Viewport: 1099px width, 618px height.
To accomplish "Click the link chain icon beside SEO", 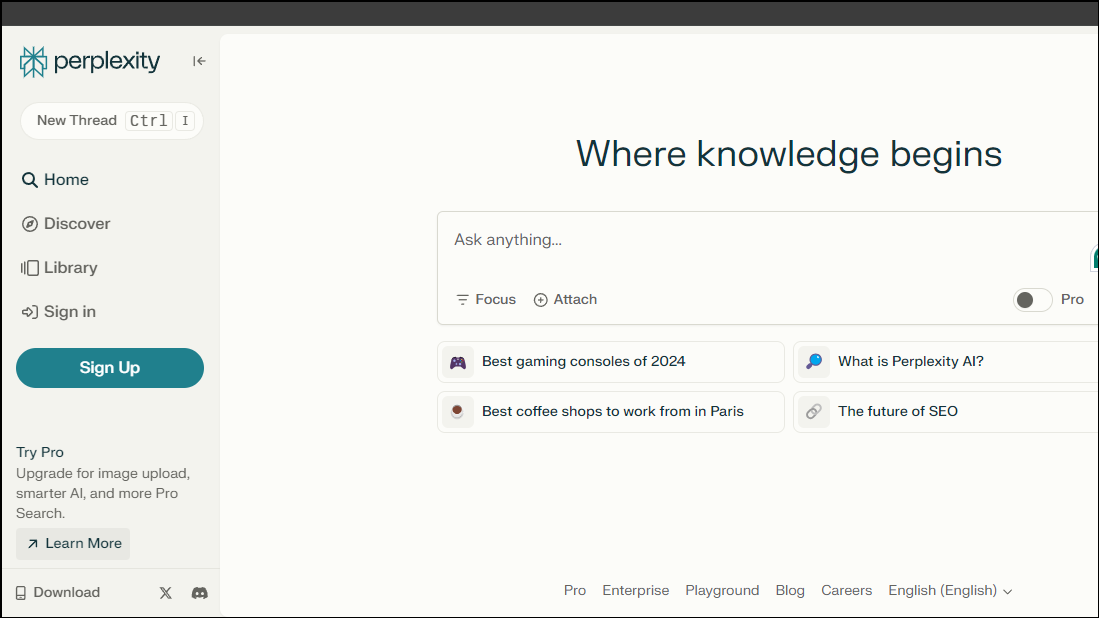I will (x=814, y=412).
